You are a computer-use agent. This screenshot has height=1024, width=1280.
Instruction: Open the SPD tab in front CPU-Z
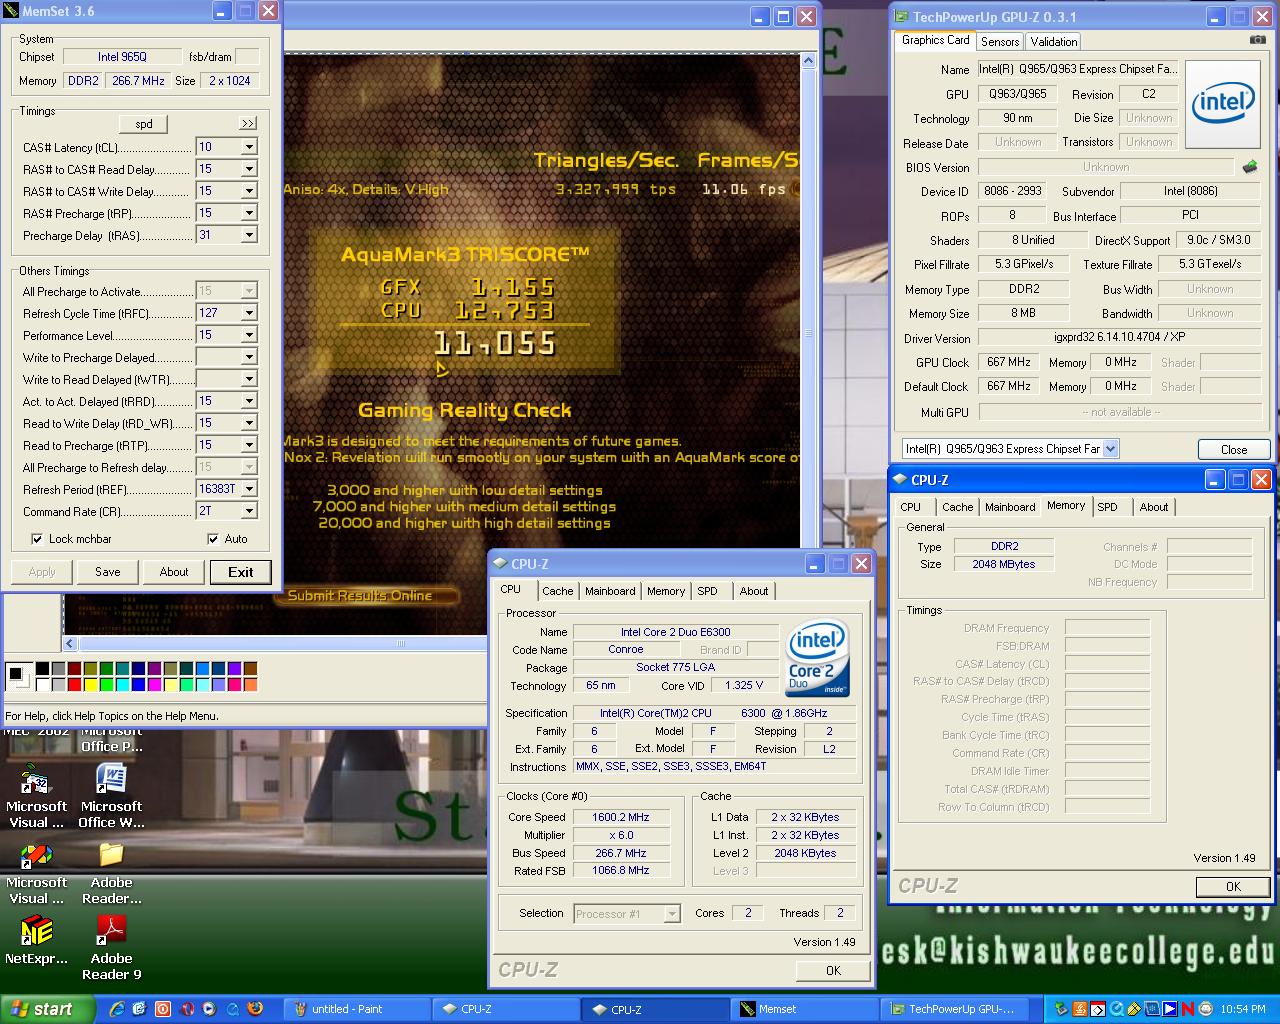tap(708, 591)
